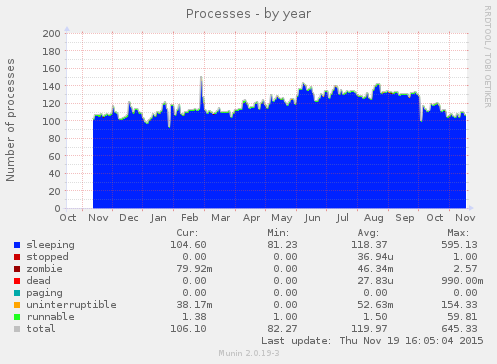Viewport: 497px width, 364px height.
Task: Click zombie current value 79.92m
Action: [194, 269]
